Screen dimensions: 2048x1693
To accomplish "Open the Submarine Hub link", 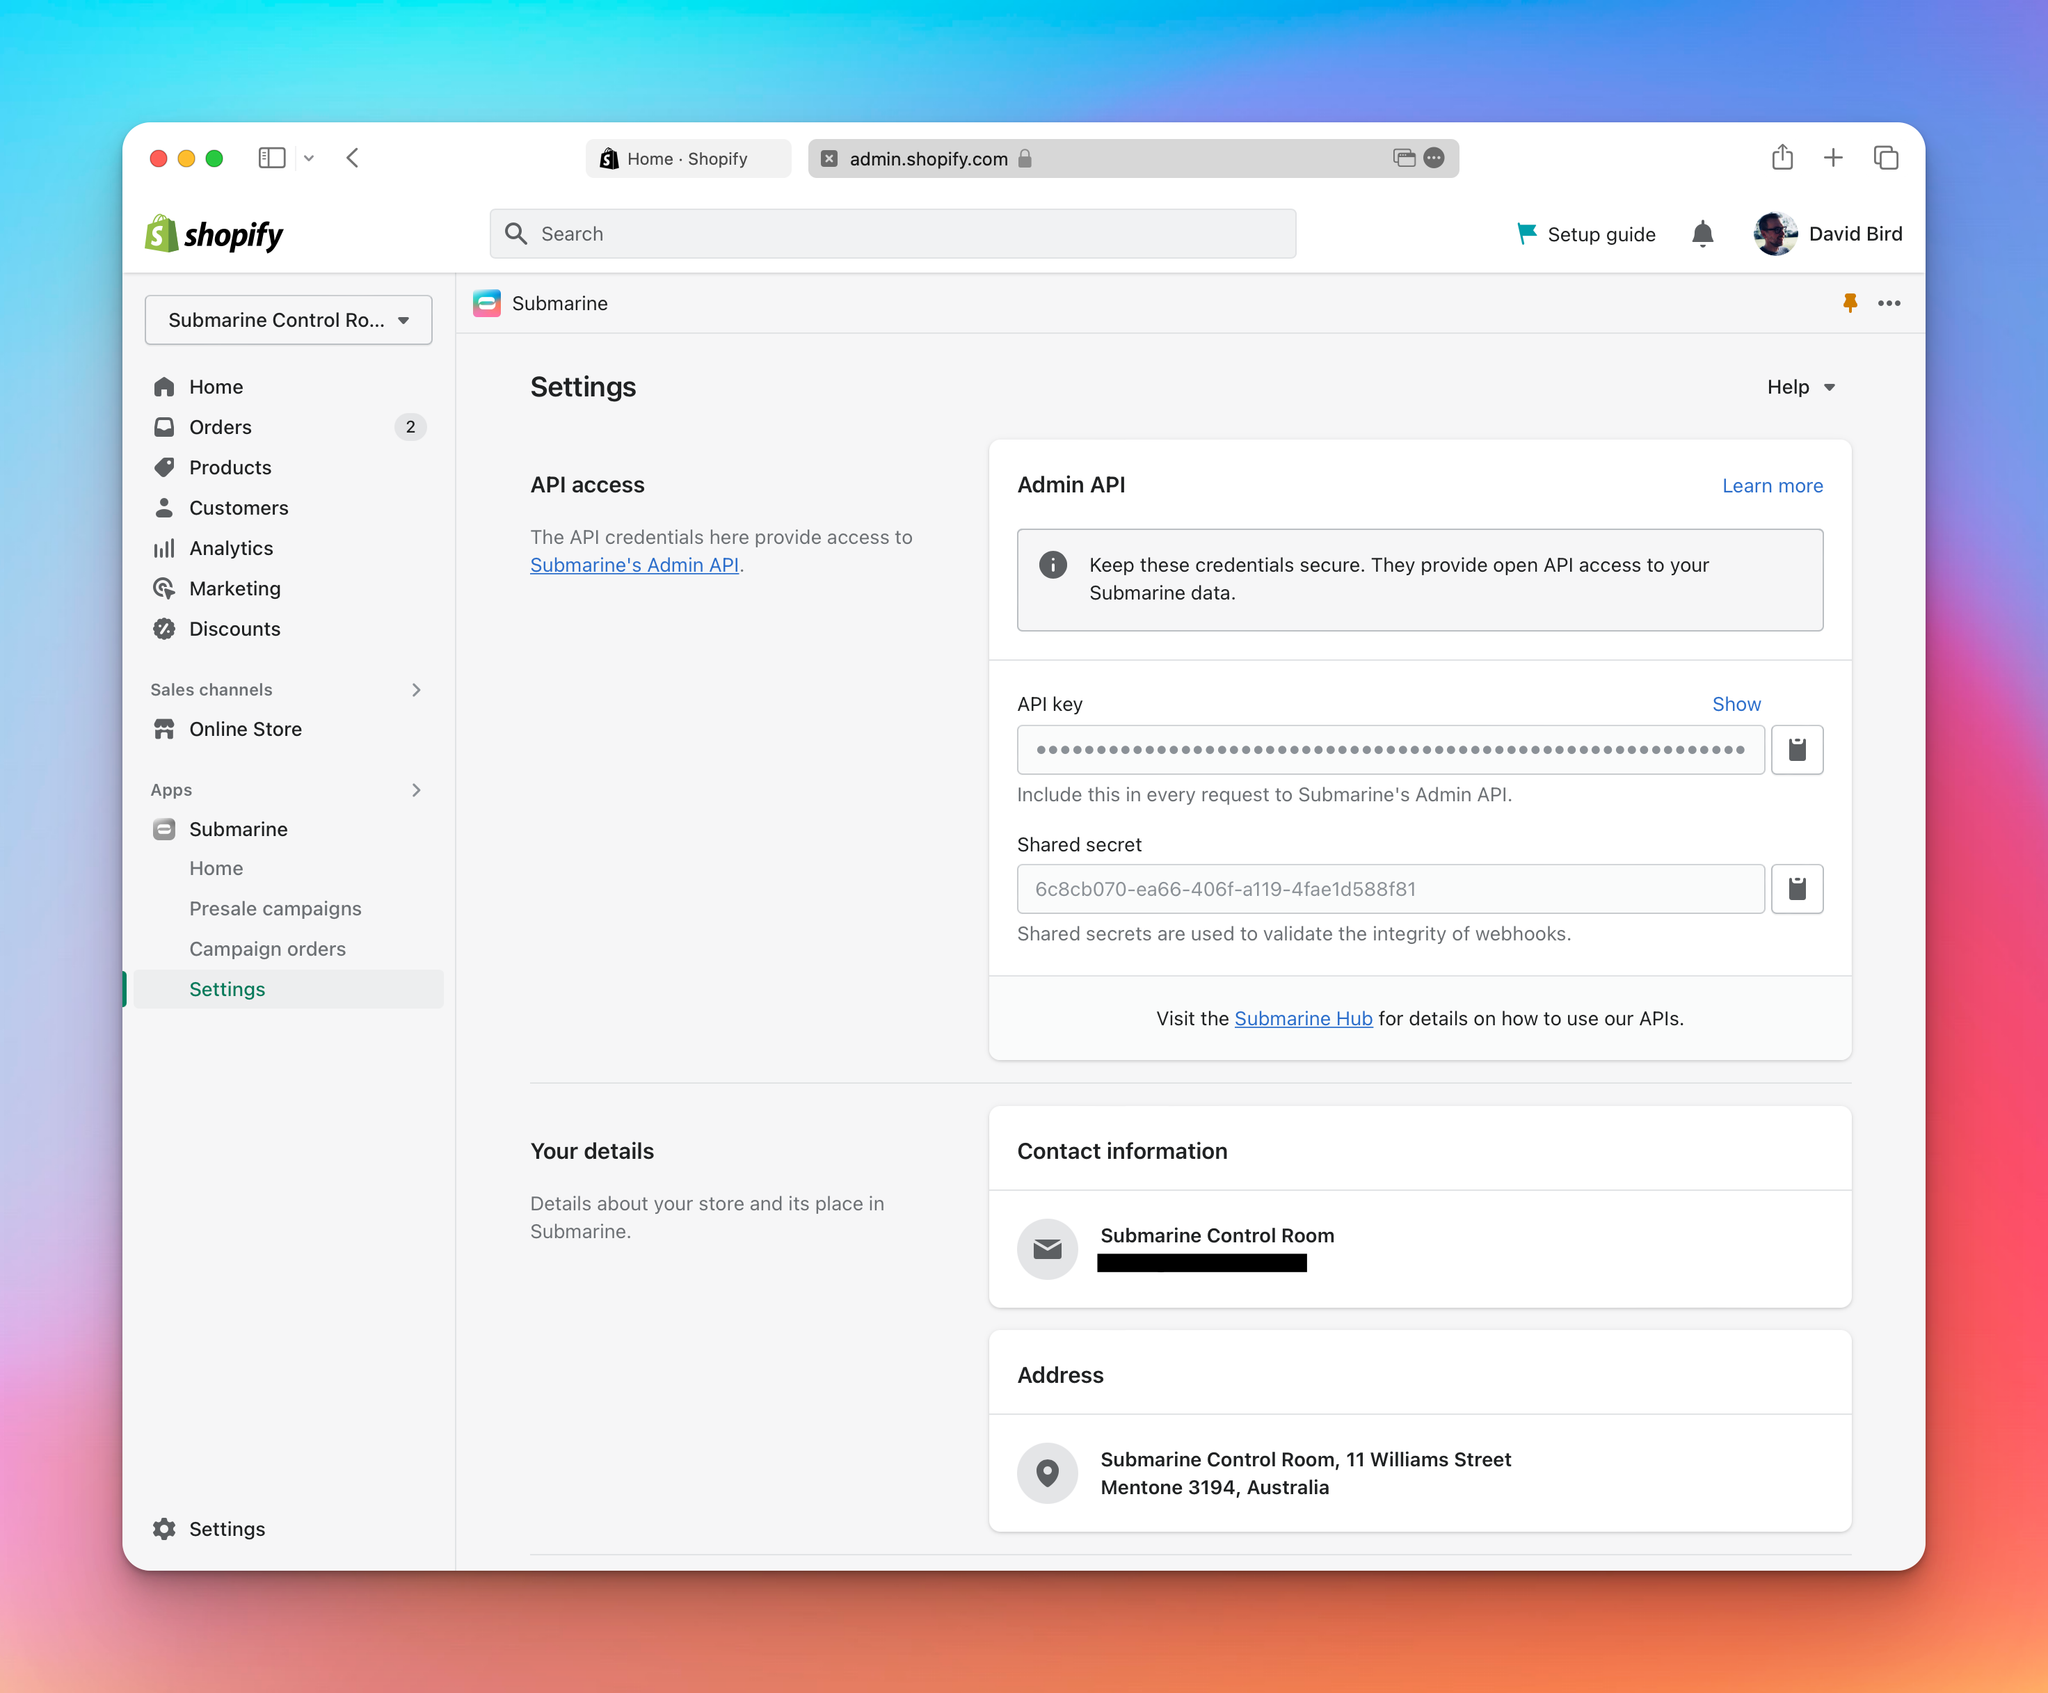I will [1303, 1018].
